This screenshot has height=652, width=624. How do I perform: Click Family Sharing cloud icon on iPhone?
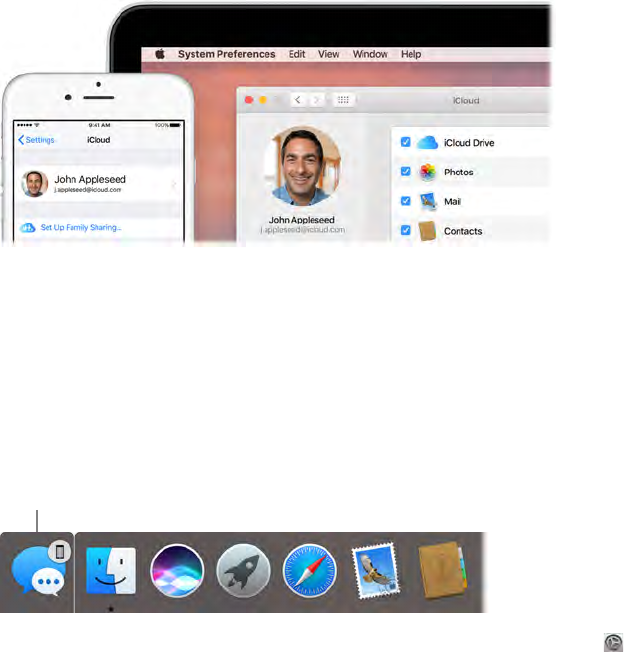click(x=28, y=227)
